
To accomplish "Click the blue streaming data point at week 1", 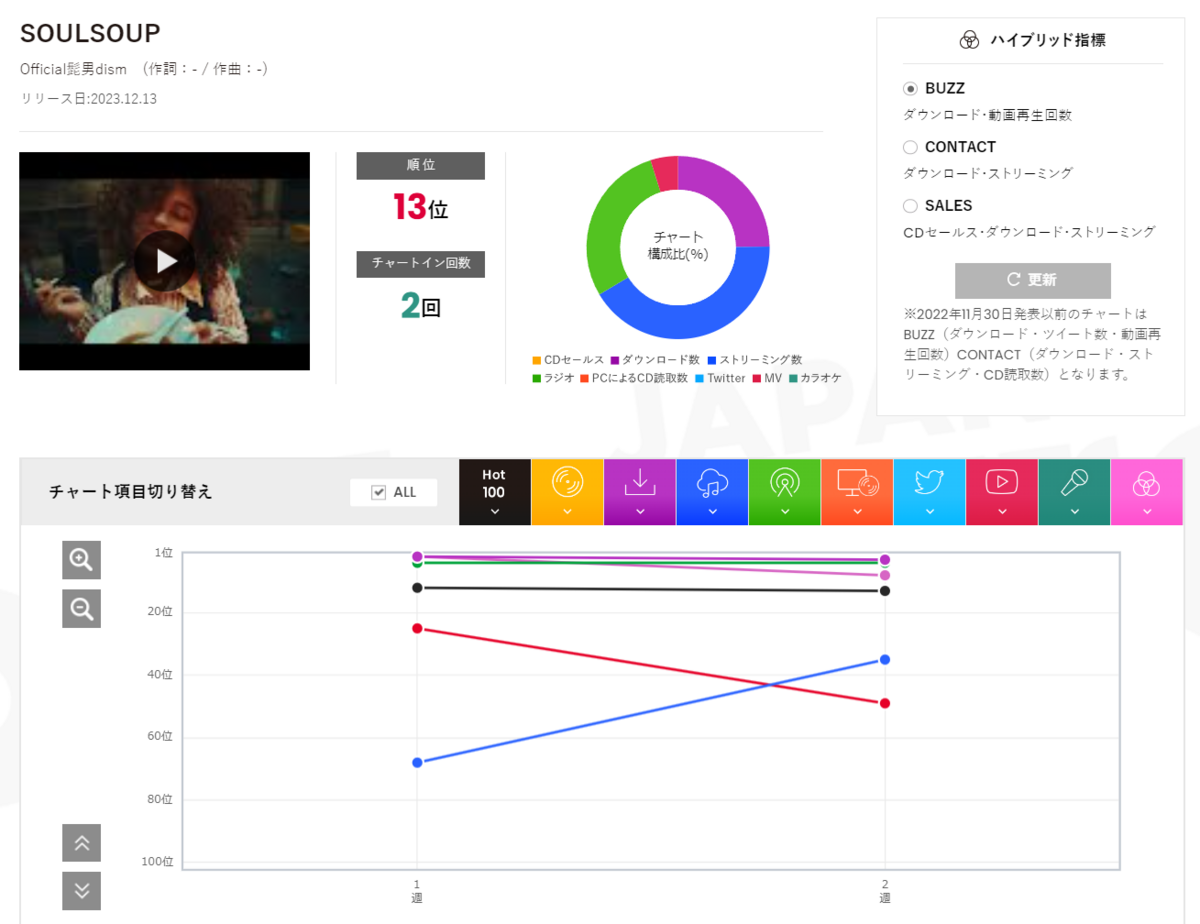I will [x=417, y=762].
